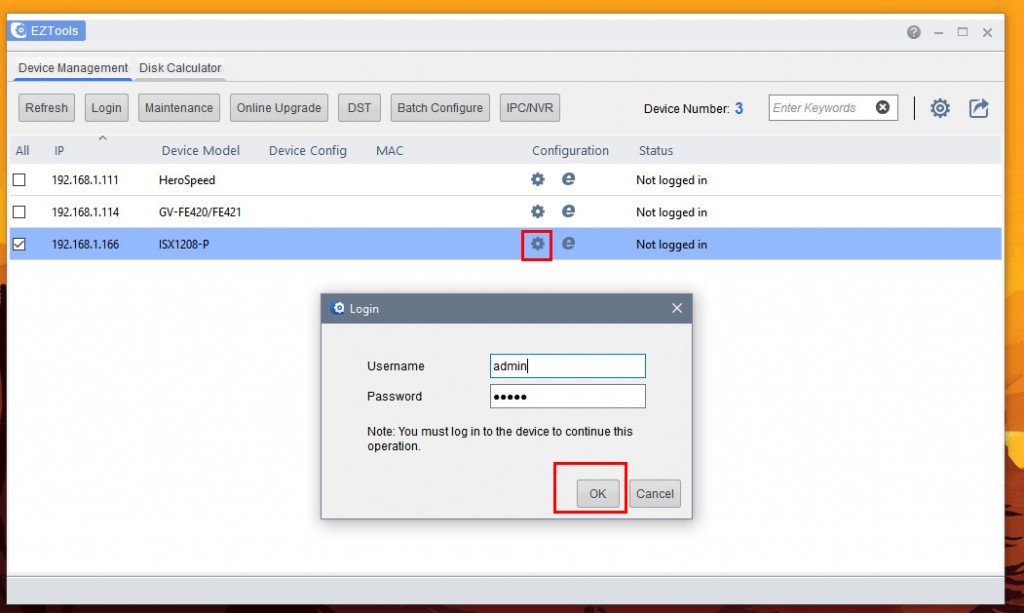
Task: Confirm login with OK
Action: [598, 494]
